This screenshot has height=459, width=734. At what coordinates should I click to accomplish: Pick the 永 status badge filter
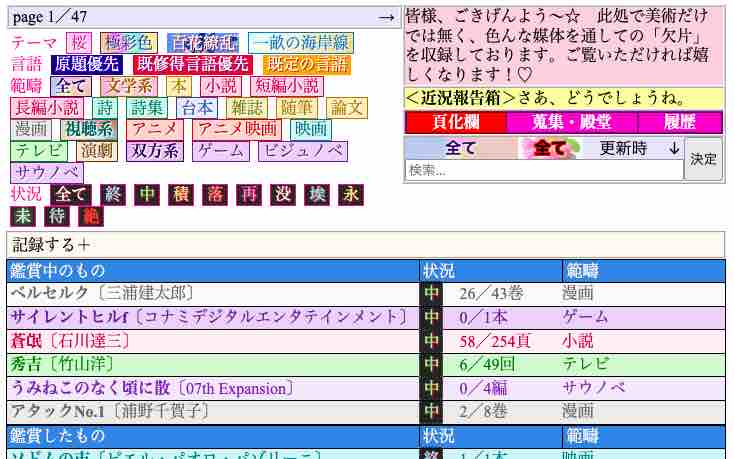(x=350, y=195)
